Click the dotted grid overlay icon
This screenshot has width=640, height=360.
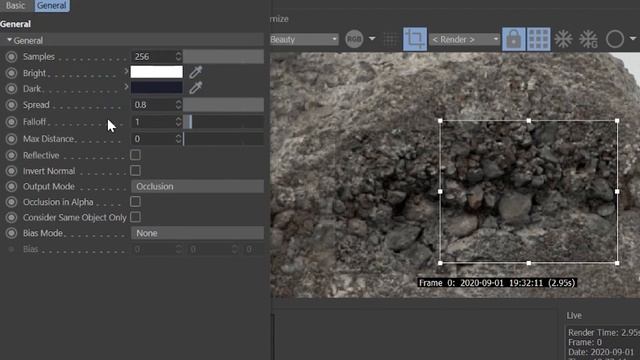coord(390,39)
